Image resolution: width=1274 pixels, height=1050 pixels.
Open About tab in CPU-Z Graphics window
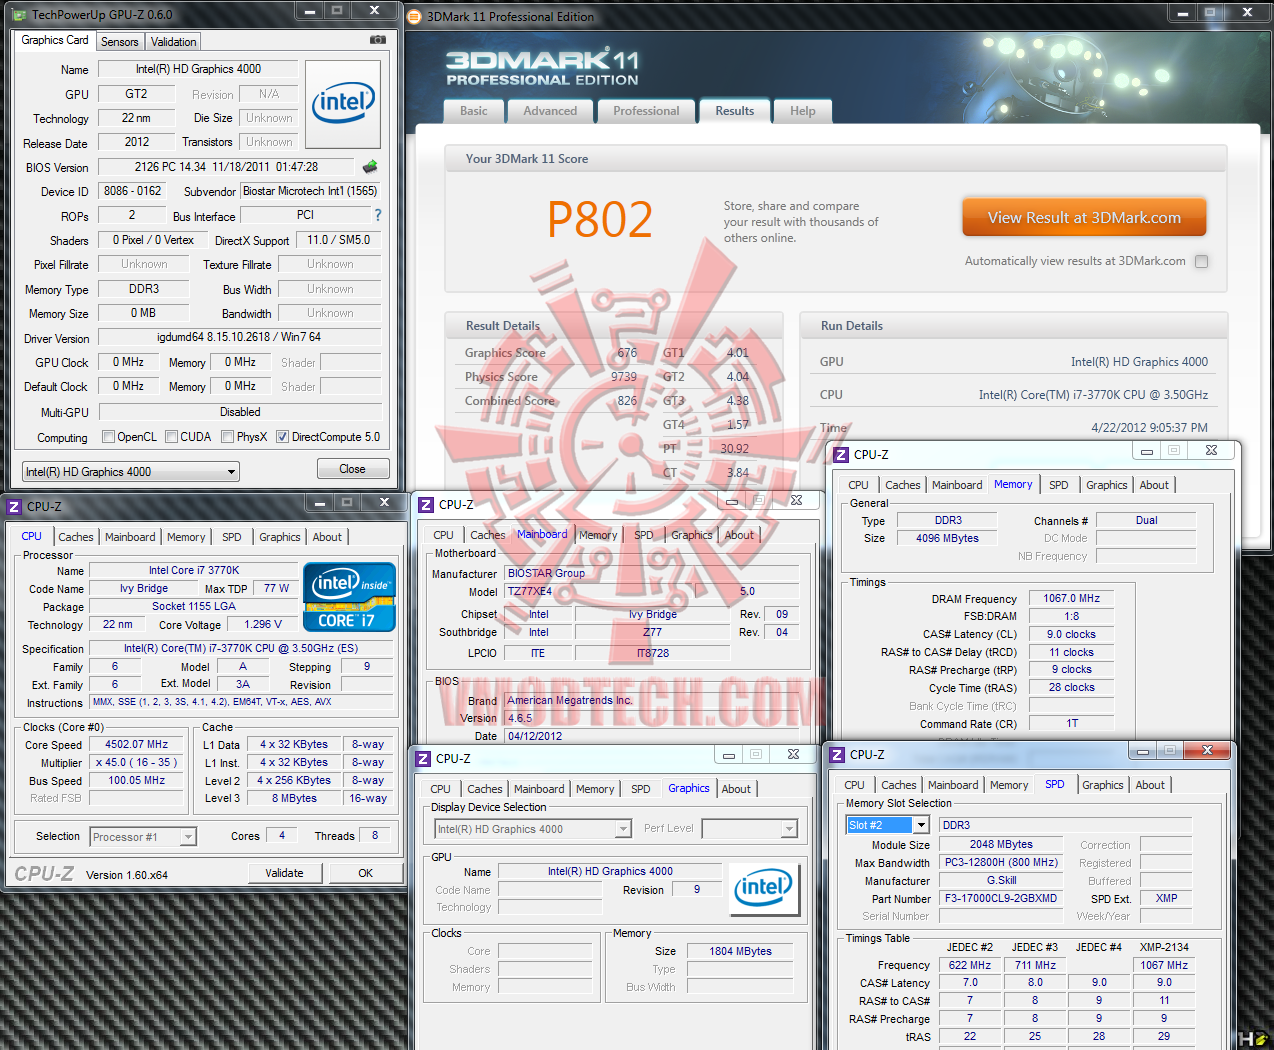pyautogui.click(x=736, y=789)
